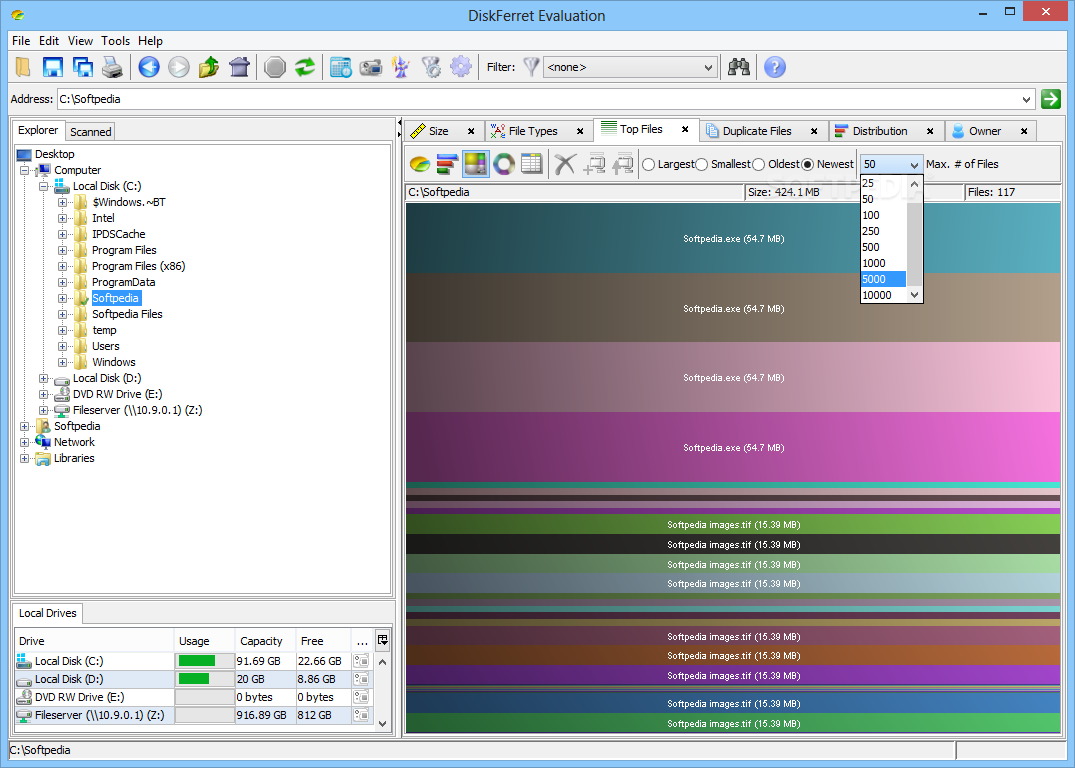
Task: Open the Tools menu
Action: pos(115,41)
